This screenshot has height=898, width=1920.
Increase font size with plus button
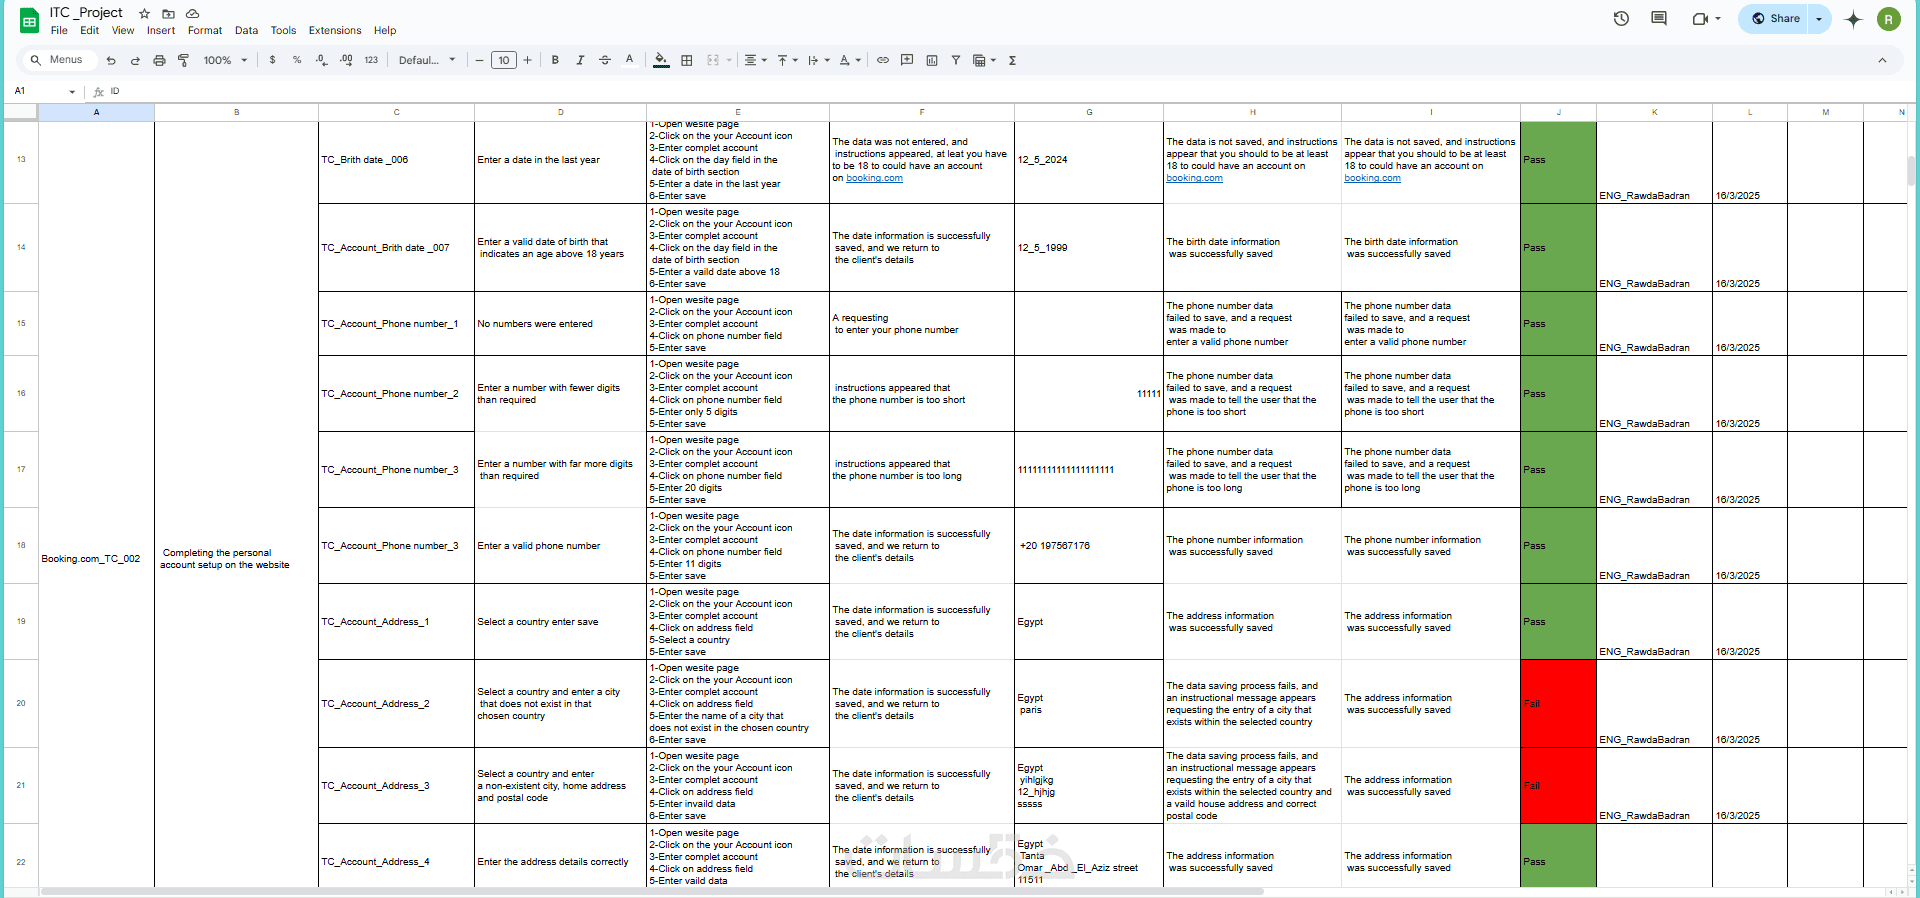coord(528,61)
